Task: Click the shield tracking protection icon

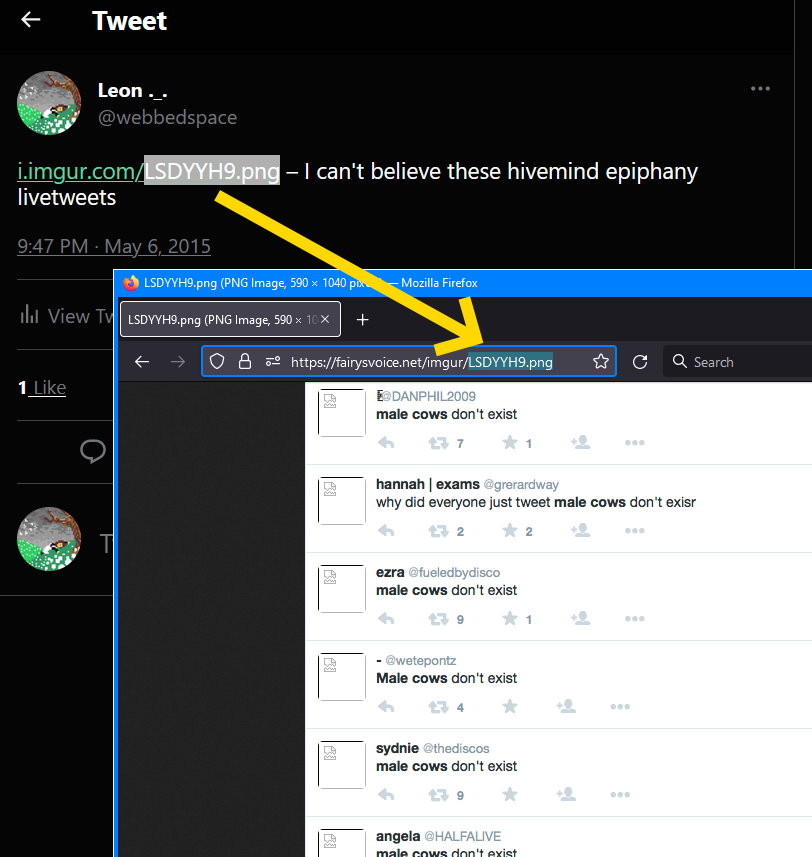Action: [x=217, y=362]
